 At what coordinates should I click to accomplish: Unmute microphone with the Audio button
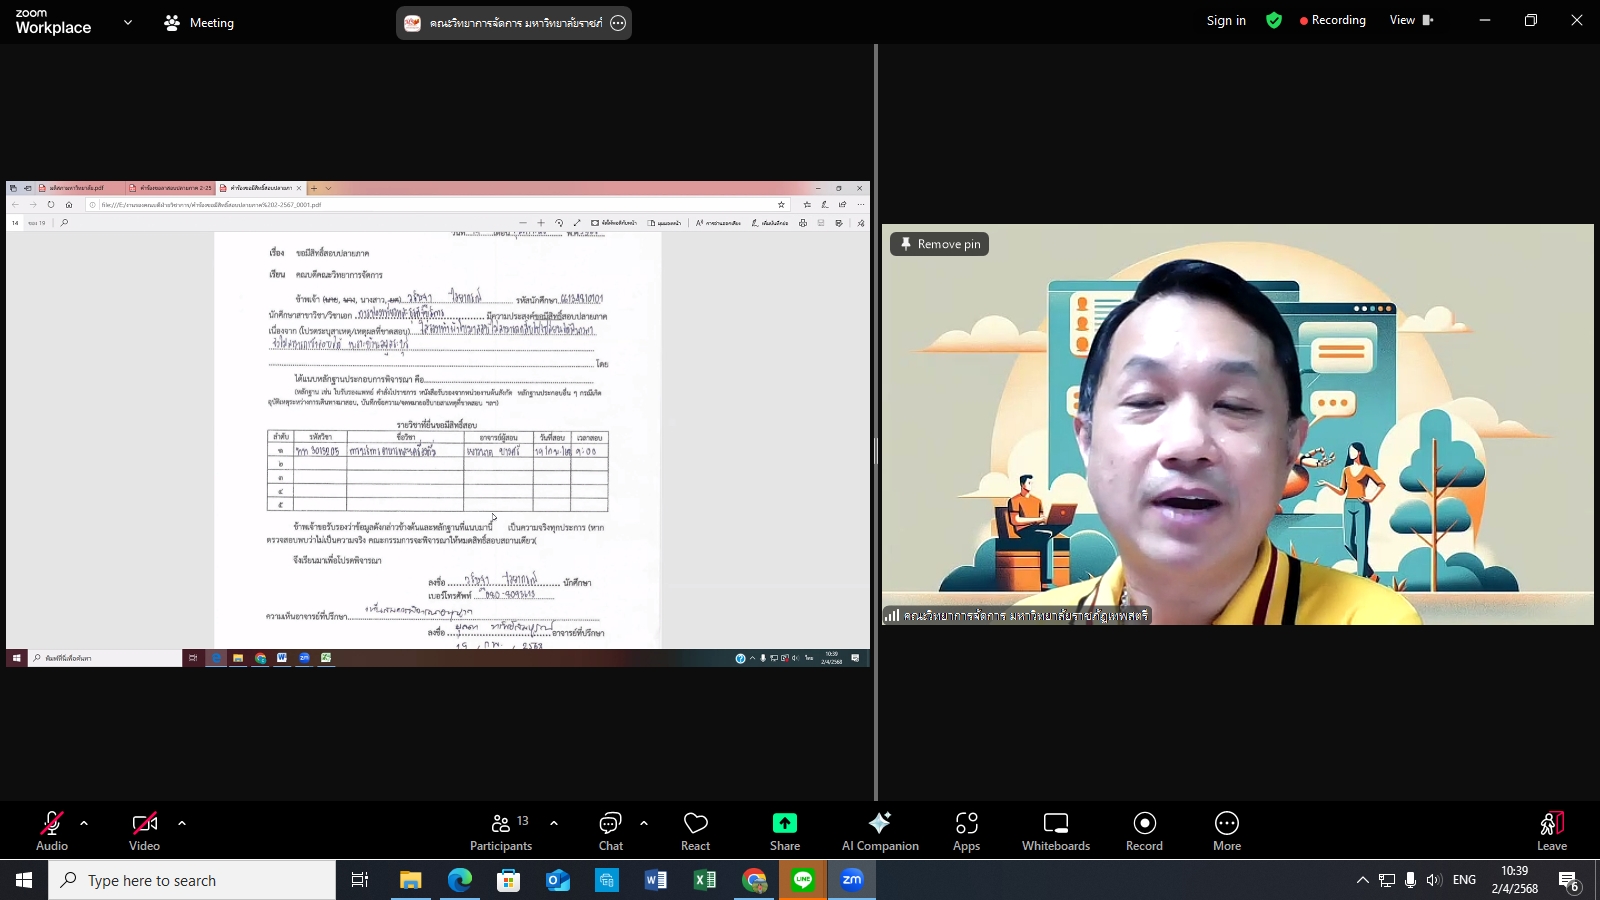coord(52,831)
